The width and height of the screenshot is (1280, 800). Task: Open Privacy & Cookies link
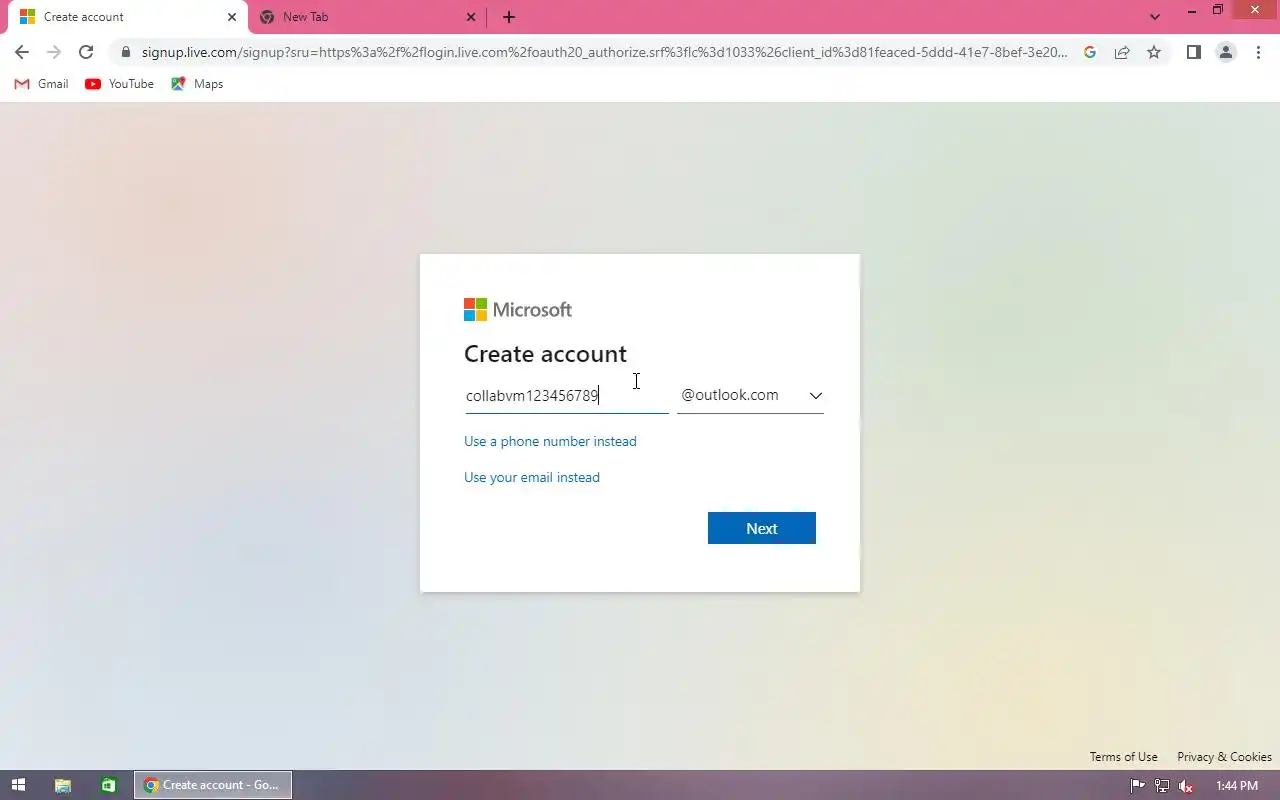click(x=1224, y=757)
